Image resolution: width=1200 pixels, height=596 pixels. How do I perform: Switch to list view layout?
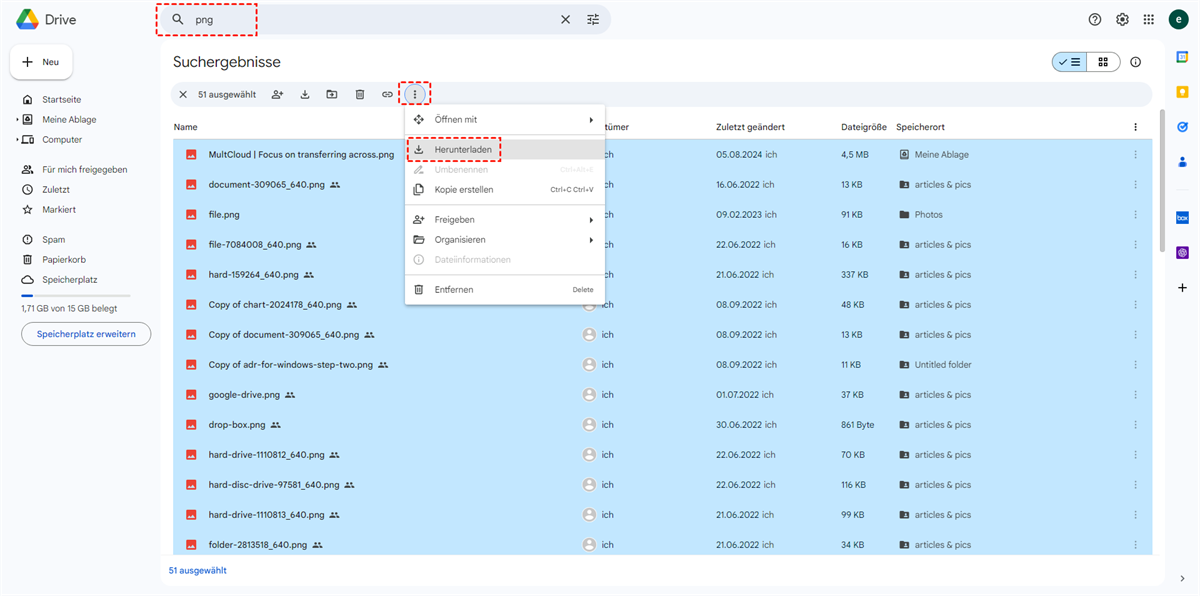click(1069, 62)
